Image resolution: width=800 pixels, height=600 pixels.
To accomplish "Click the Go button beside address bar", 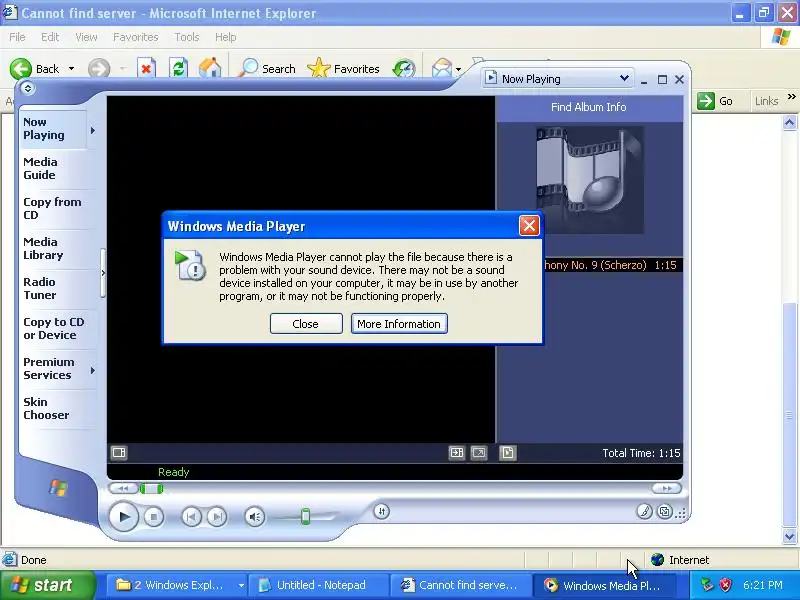I will click(715, 101).
